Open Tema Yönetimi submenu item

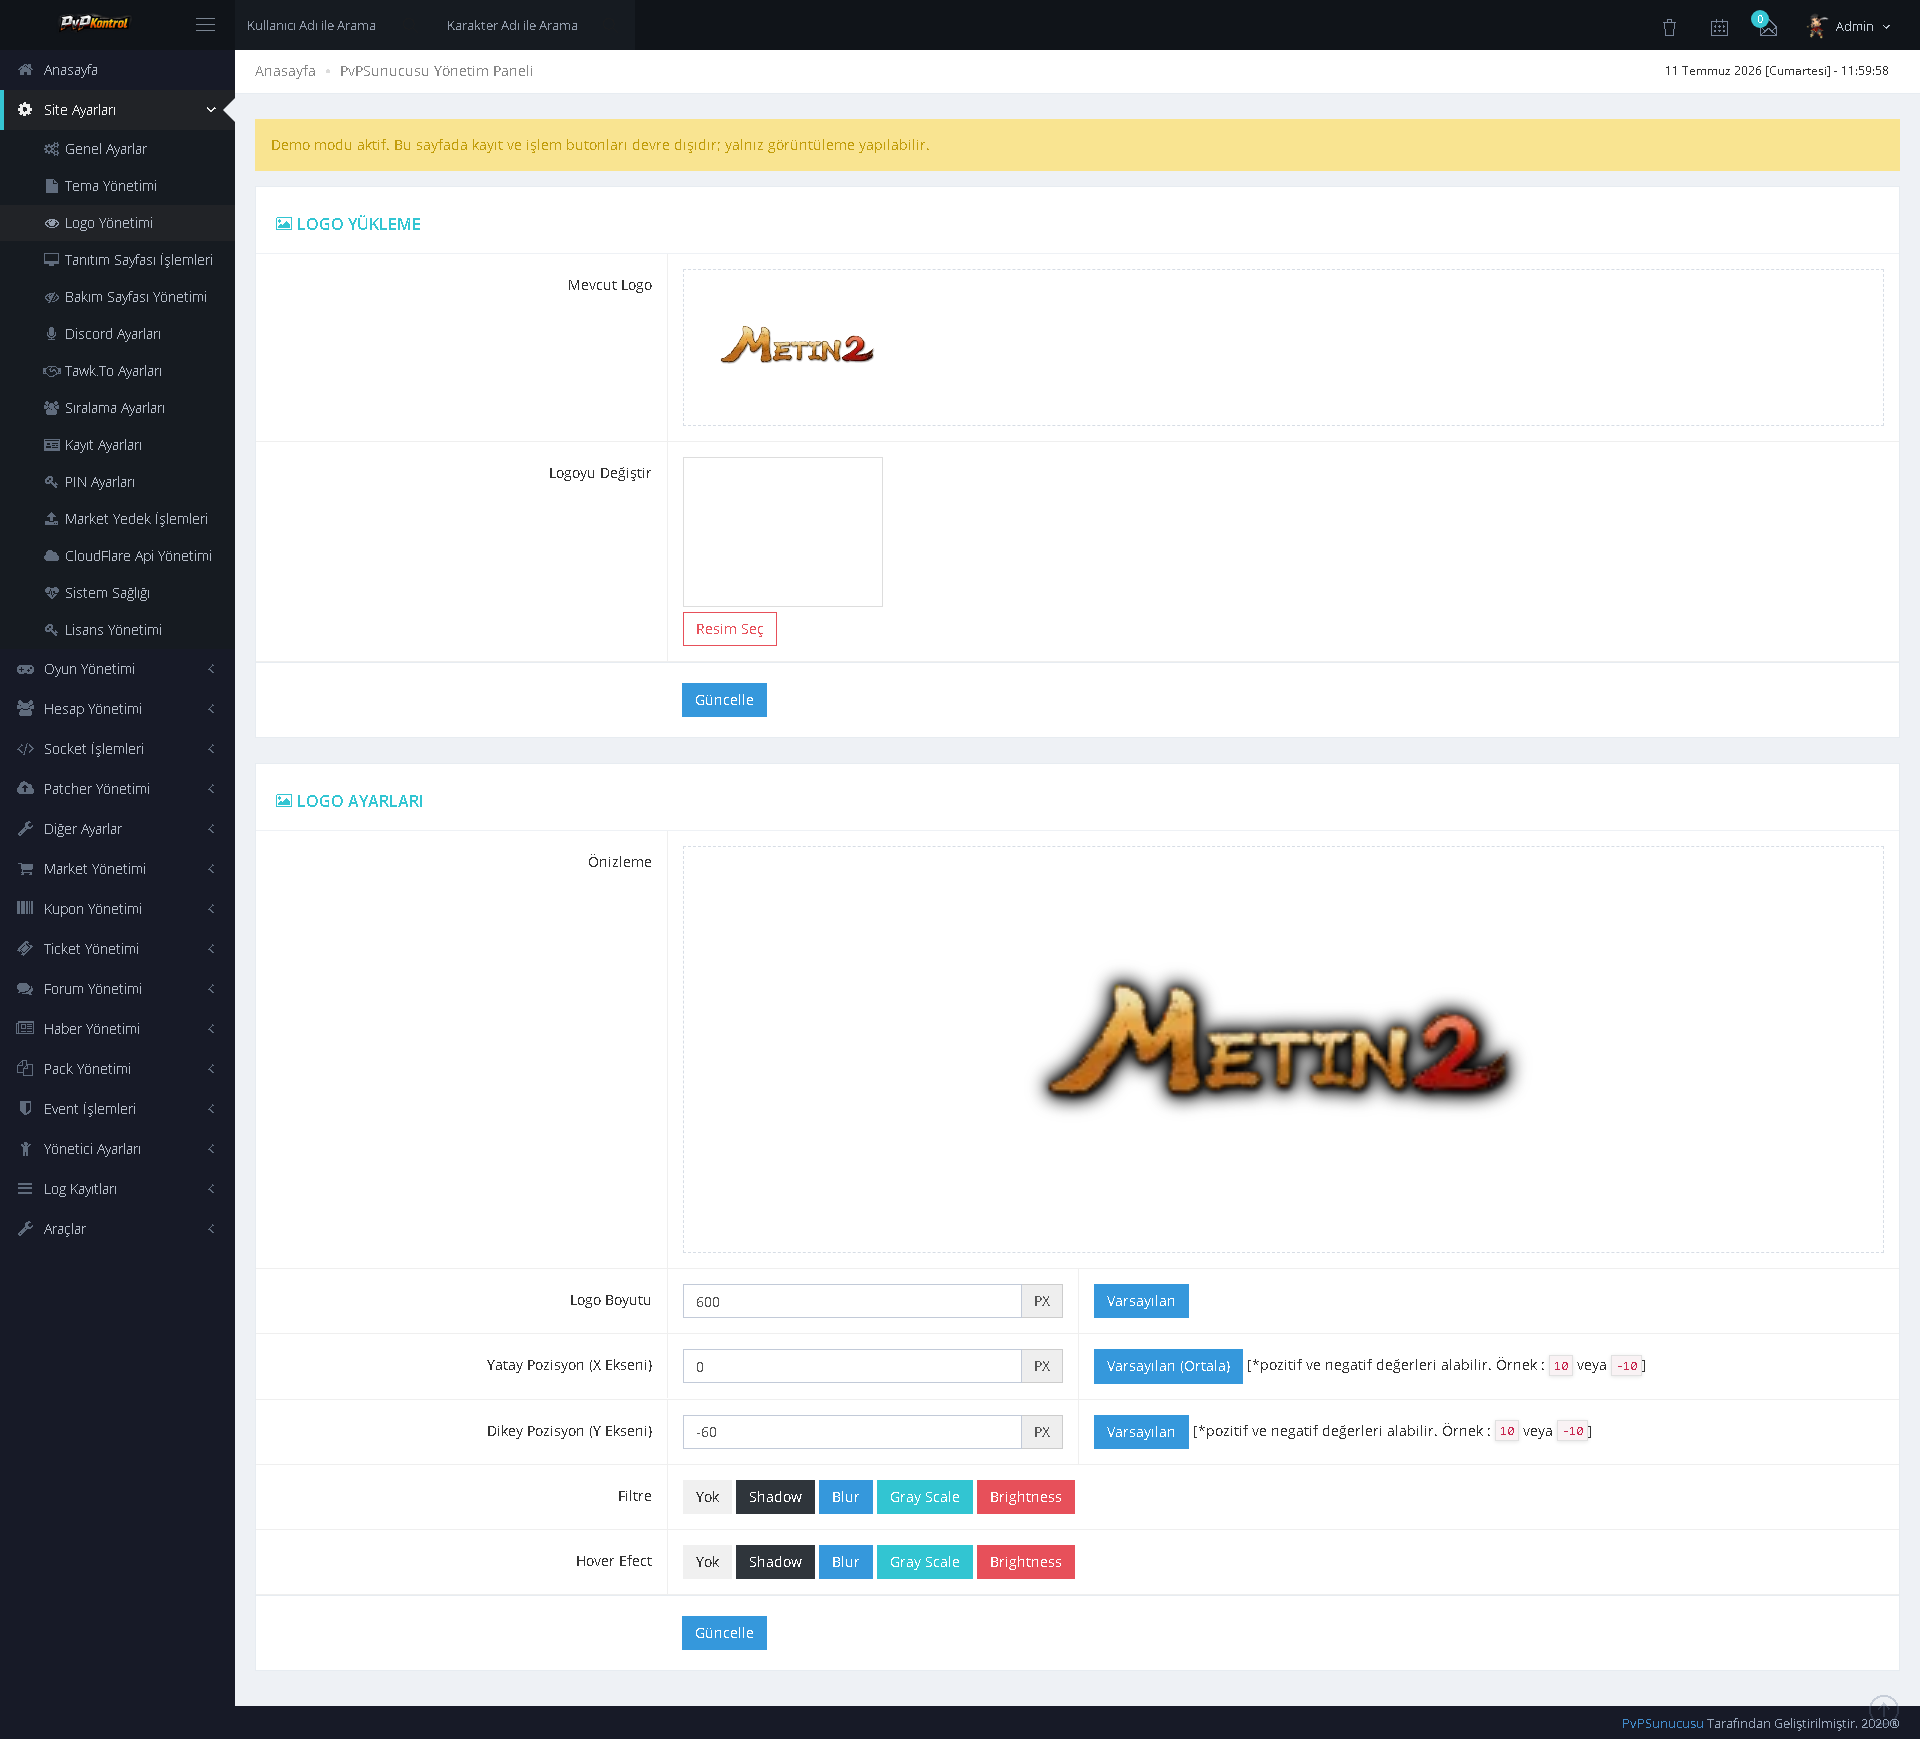(x=117, y=186)
